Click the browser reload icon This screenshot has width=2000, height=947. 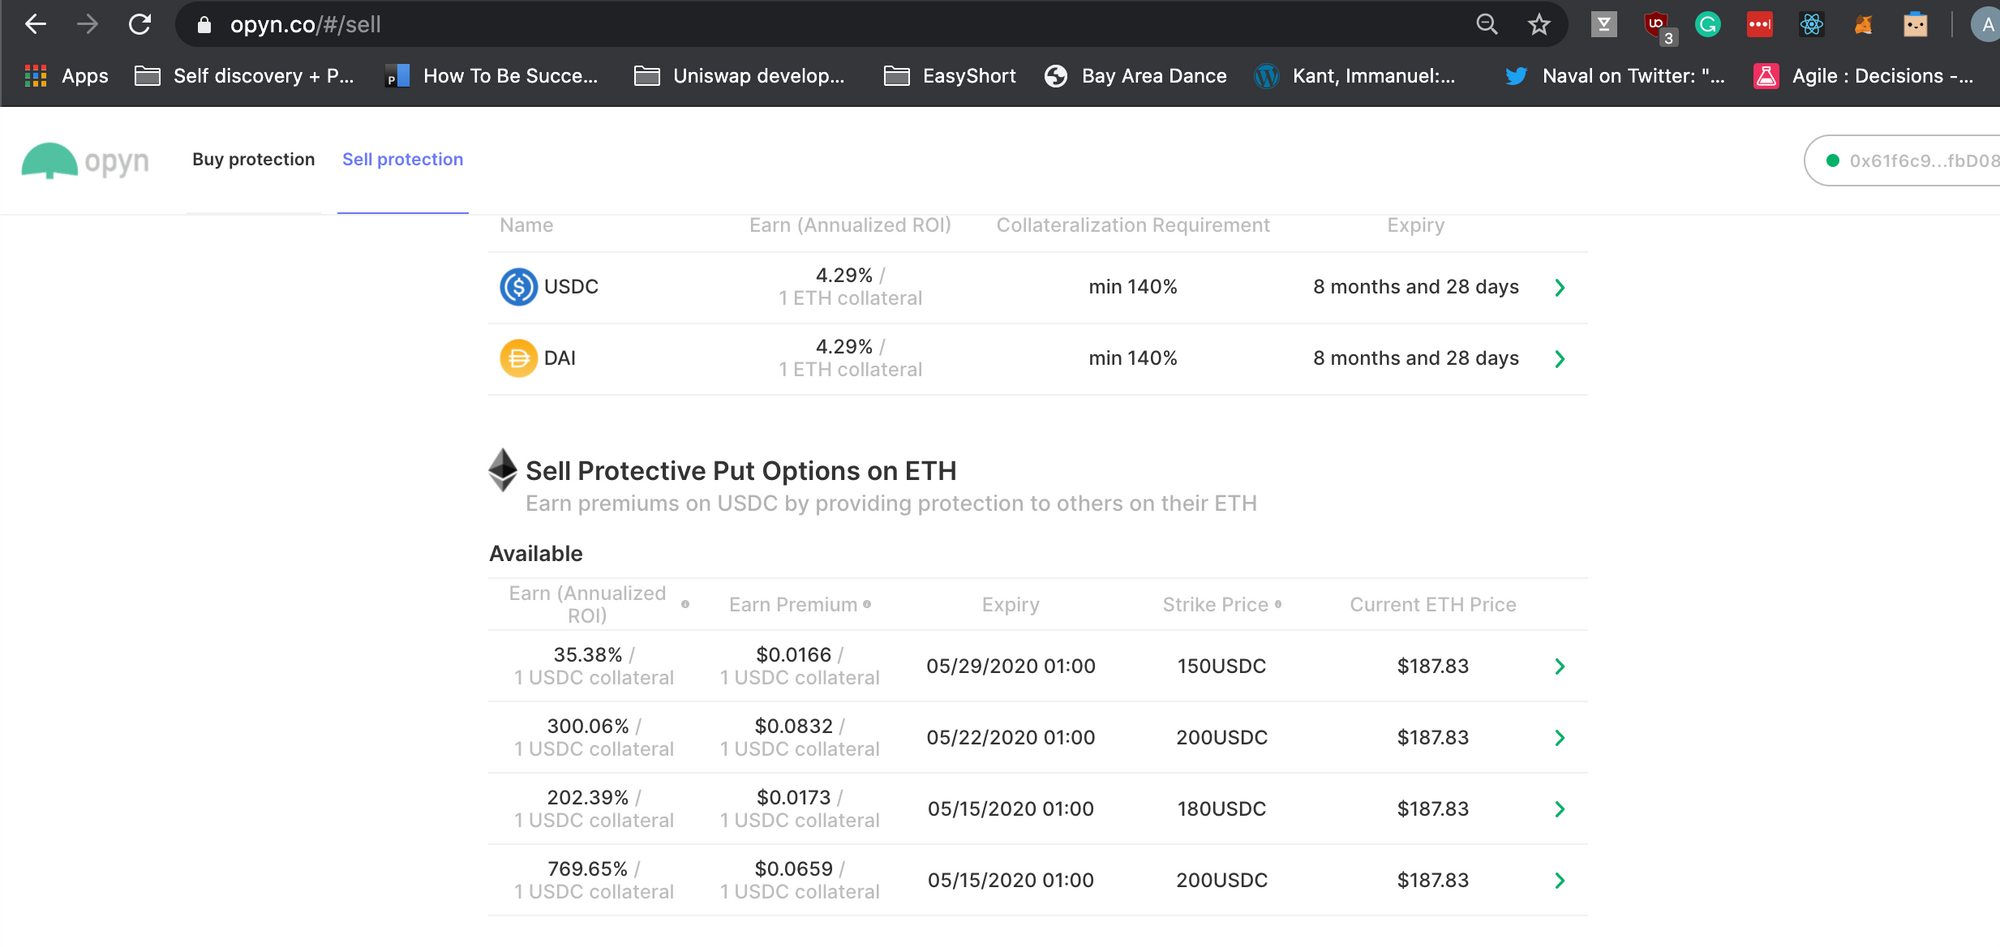140,25
